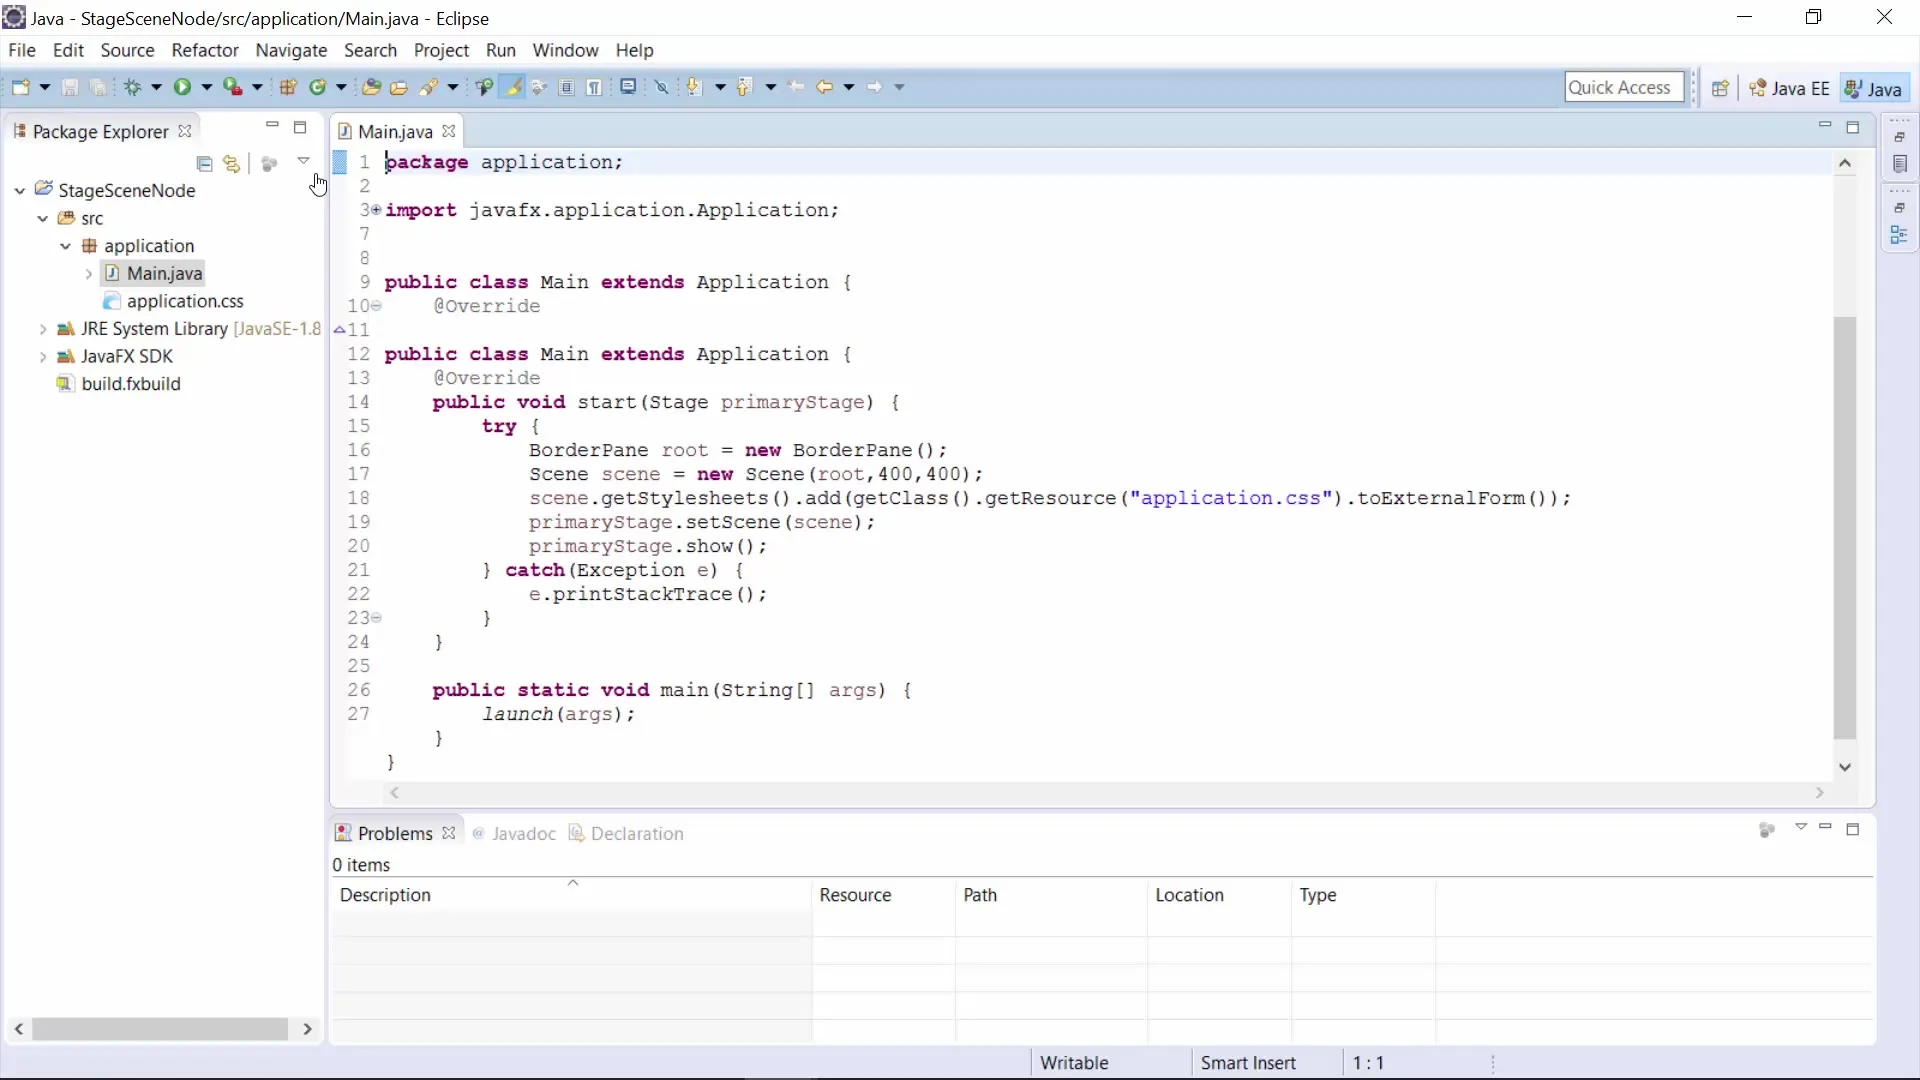Click the New file wizard icon

20,88
